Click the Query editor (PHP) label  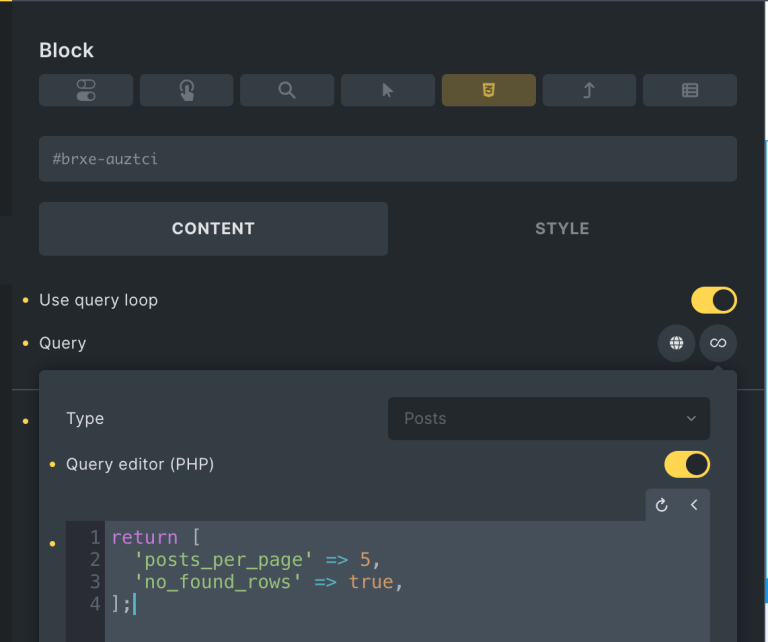(140, 464)
